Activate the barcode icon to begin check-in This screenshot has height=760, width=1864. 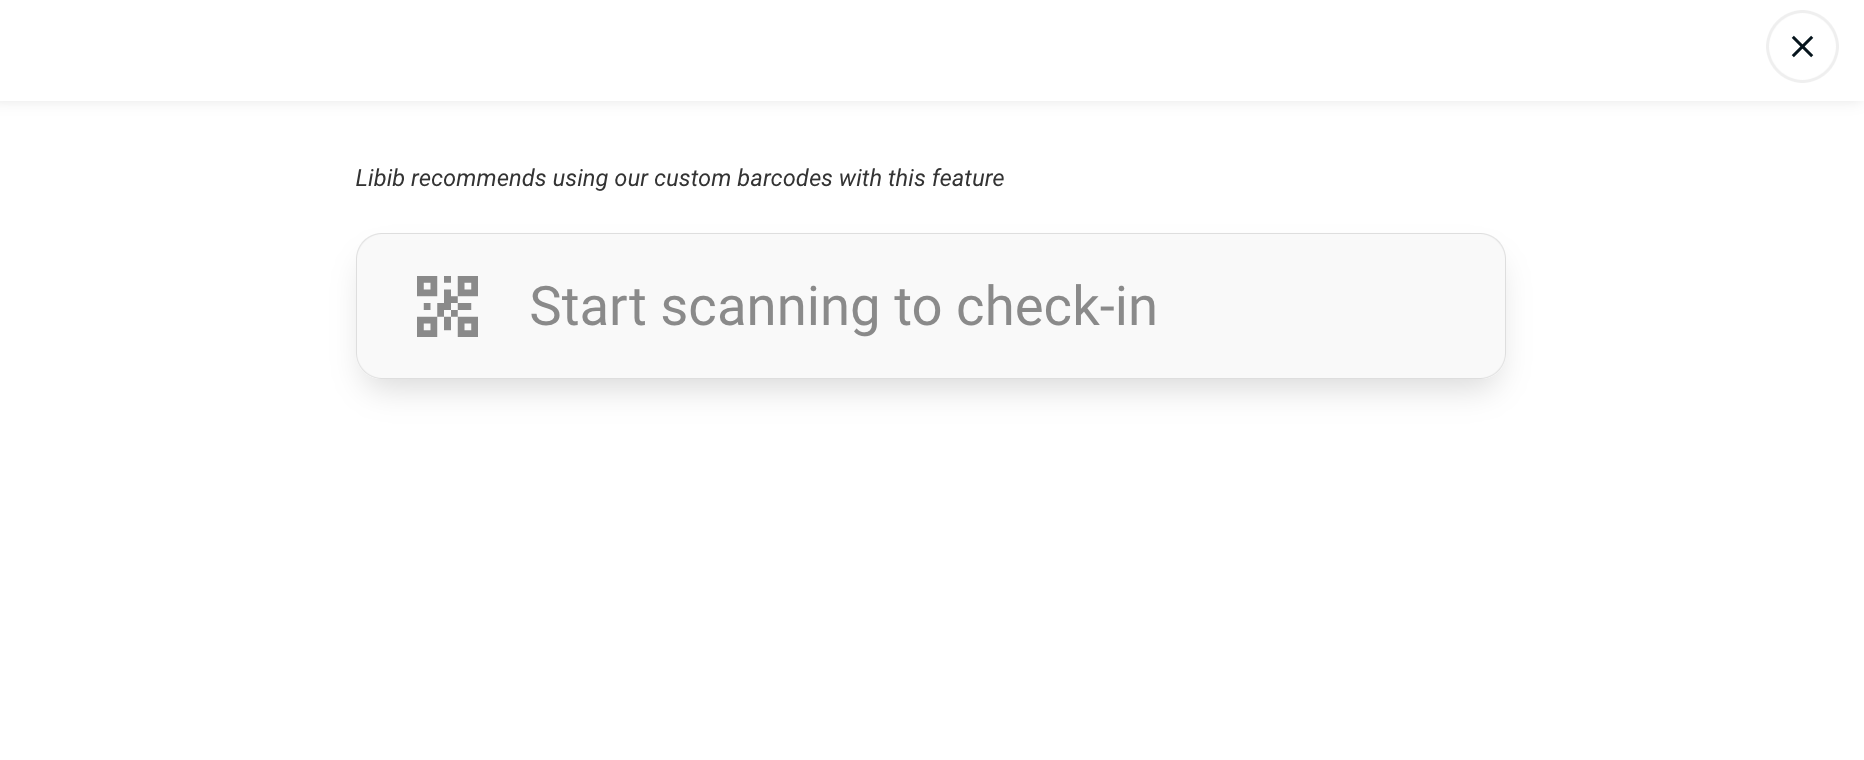tap(447, 306)
